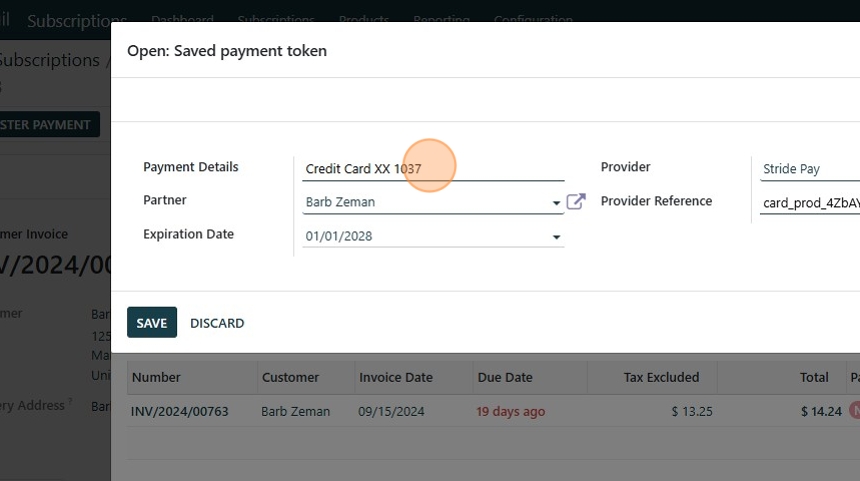860x481 pixels.
Task: Click the Subscriptions breadcrumb link
Action: [x=50, y=60]
